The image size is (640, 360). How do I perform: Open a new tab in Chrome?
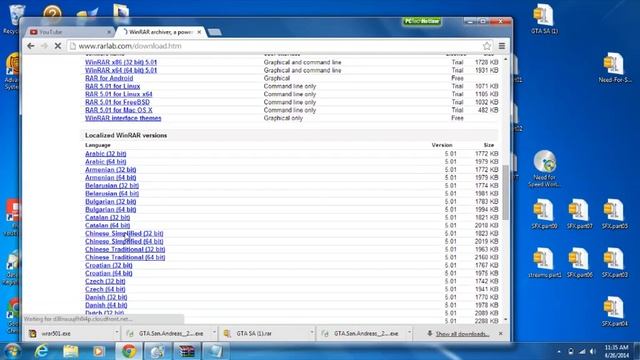pyautogui.click(x=215, y=32)
